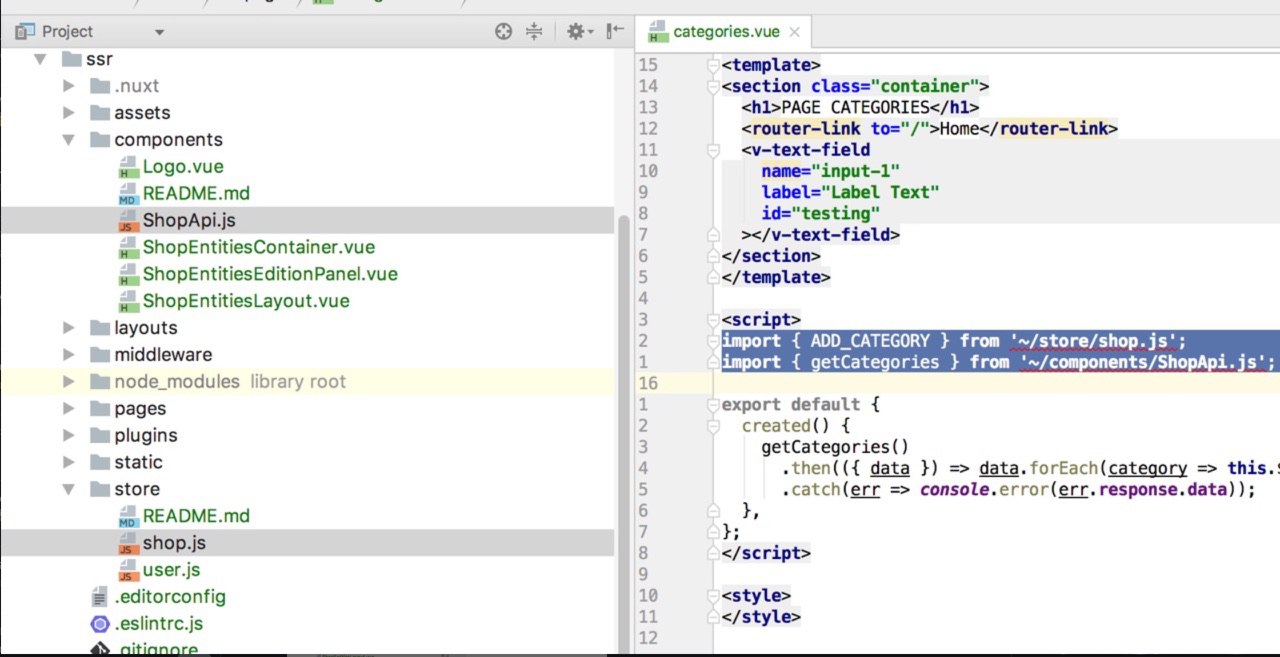Select the node_modules library root row
This screenshot has height=657, width=1280.
point(307,382)
